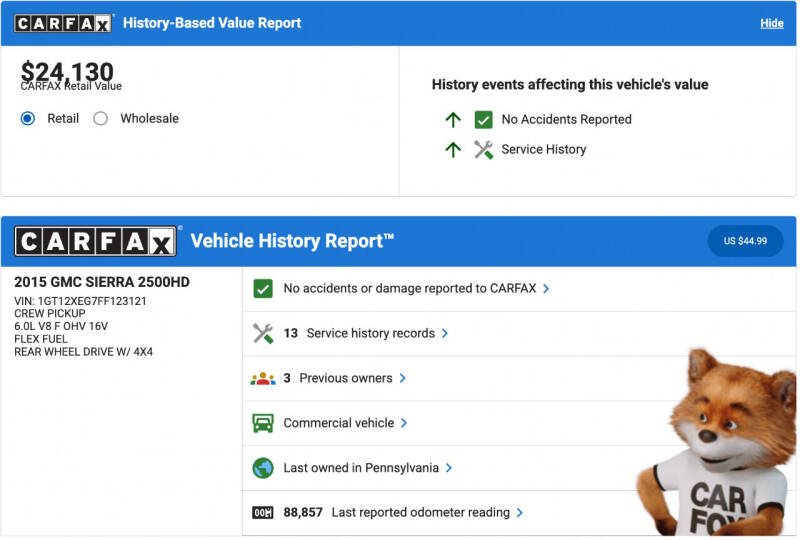Hide the History-Based Value Report
The height and width of the screenshot is (540, 800).
click(771, 23)
